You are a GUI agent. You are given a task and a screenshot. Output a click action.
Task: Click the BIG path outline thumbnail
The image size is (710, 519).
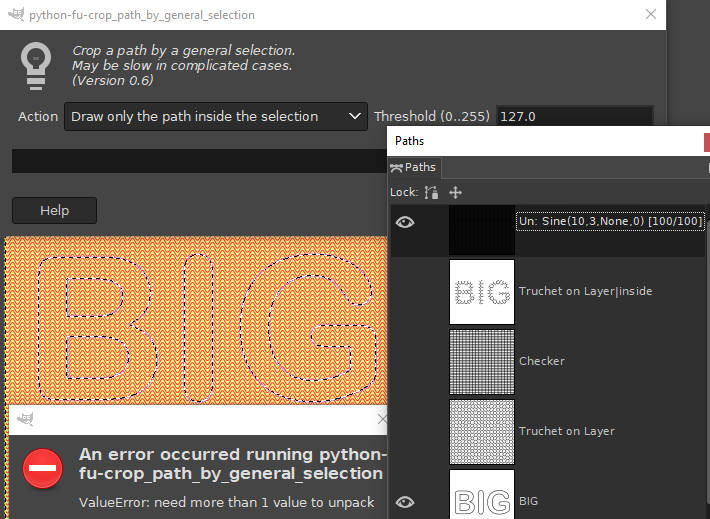pos(482,497)
